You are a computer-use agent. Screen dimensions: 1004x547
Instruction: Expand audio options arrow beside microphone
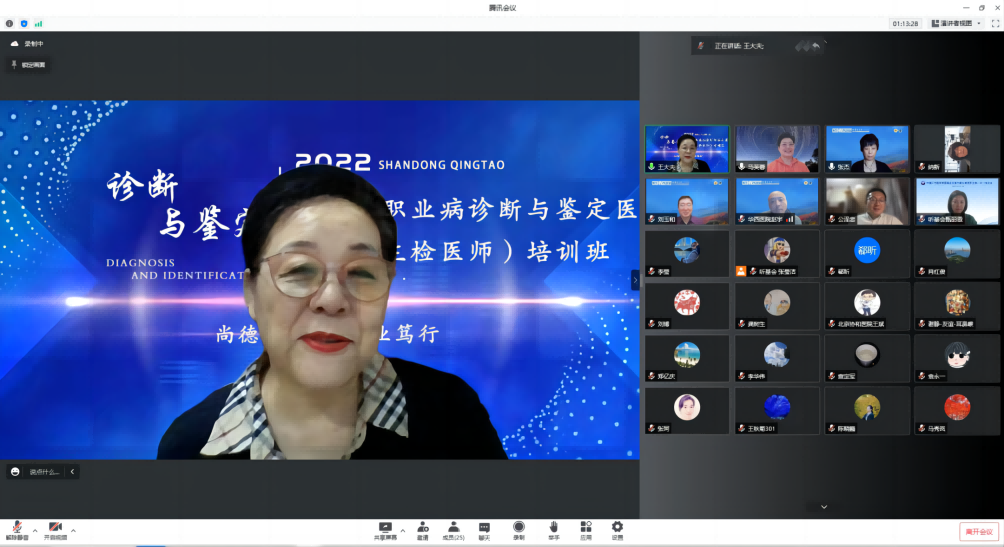point(35,529)
